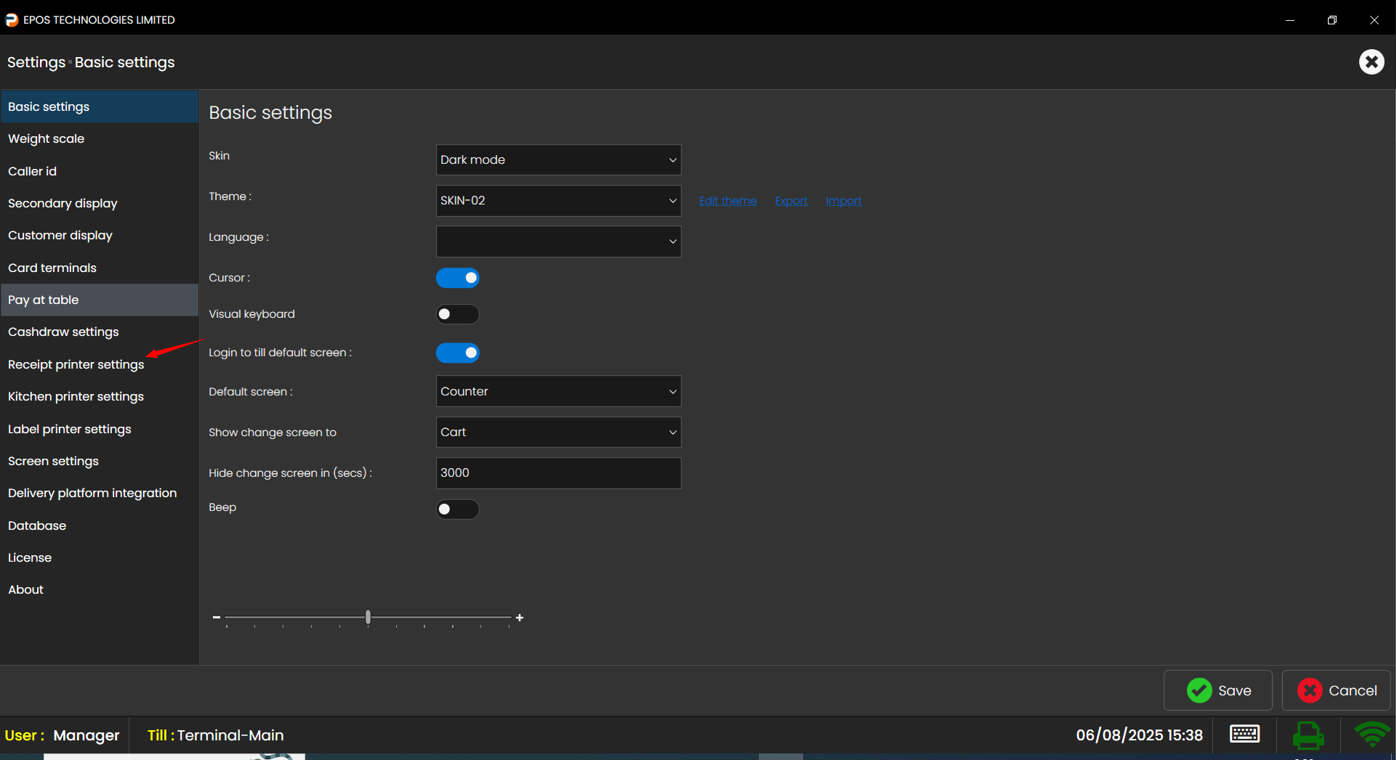1396x760 pixels.
Task: Turn on the Beep toggle
Action: click(458, 509)
